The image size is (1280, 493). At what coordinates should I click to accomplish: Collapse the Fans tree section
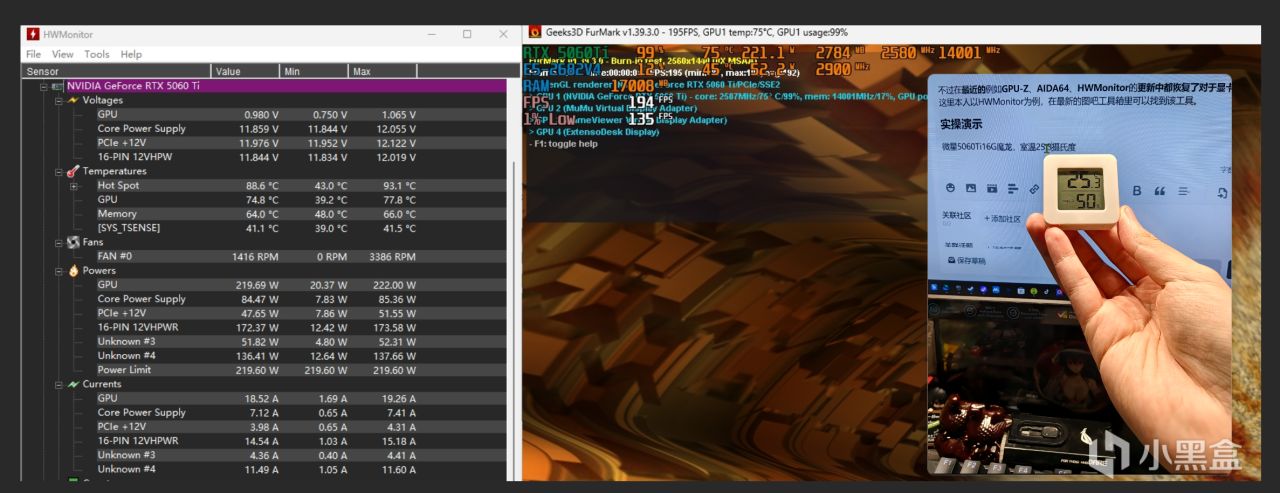click(x=58, y=242)
